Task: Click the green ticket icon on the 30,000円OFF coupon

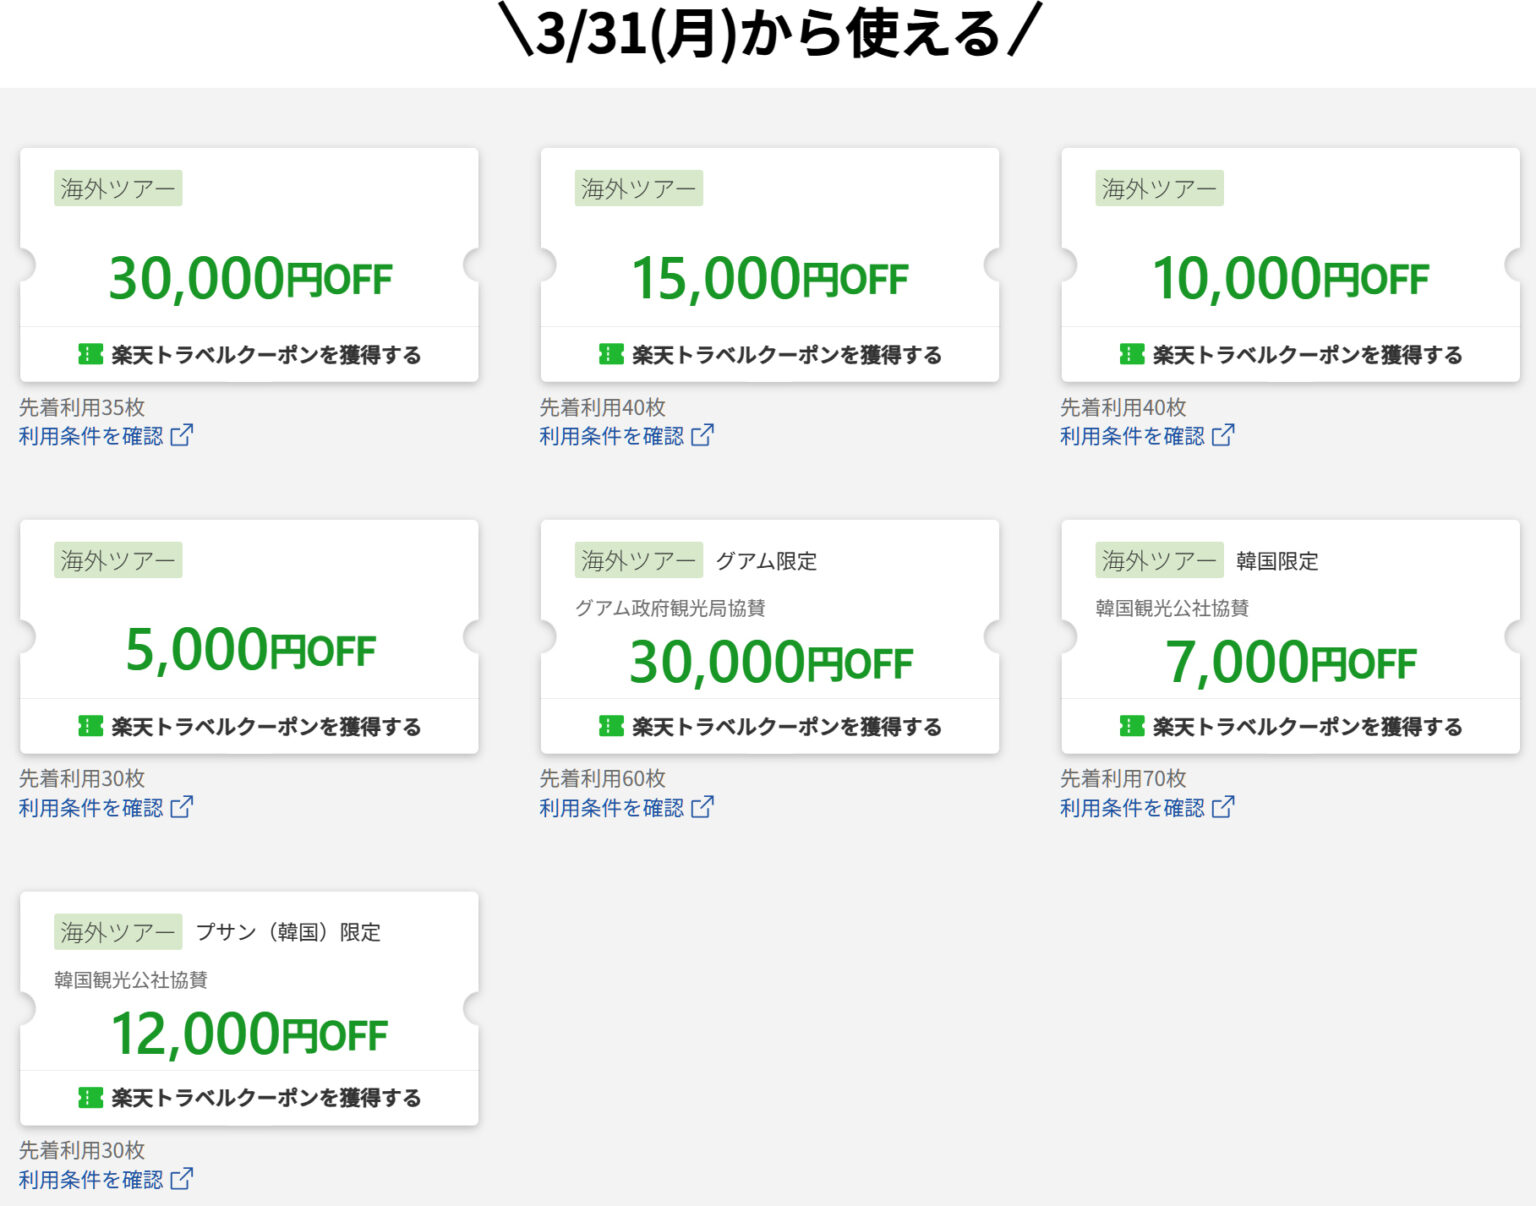Action: (90, 354)
